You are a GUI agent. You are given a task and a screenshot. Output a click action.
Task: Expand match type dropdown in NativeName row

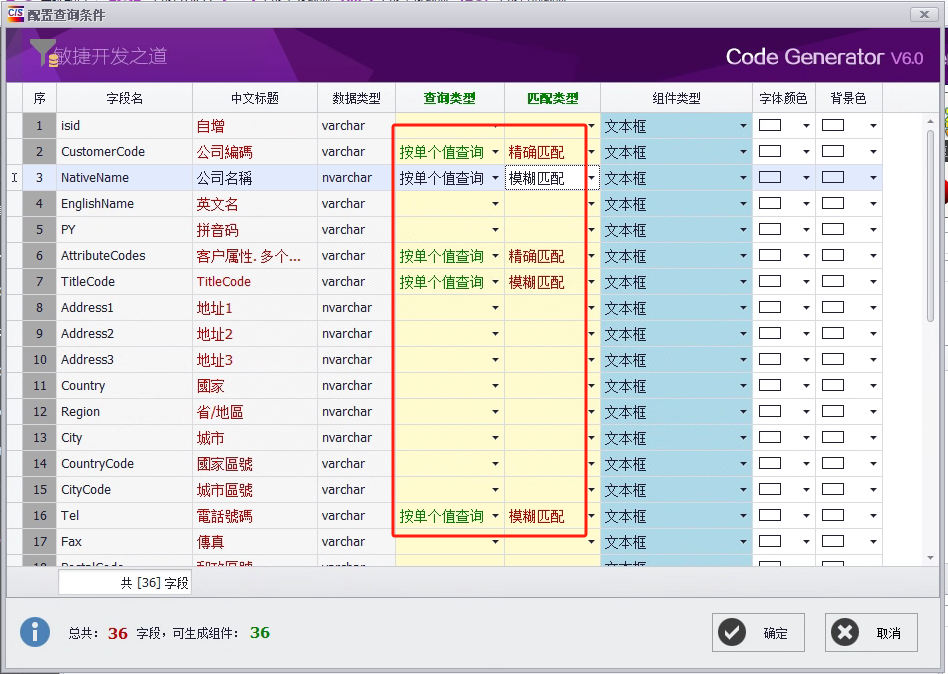(x=592, y=178)
